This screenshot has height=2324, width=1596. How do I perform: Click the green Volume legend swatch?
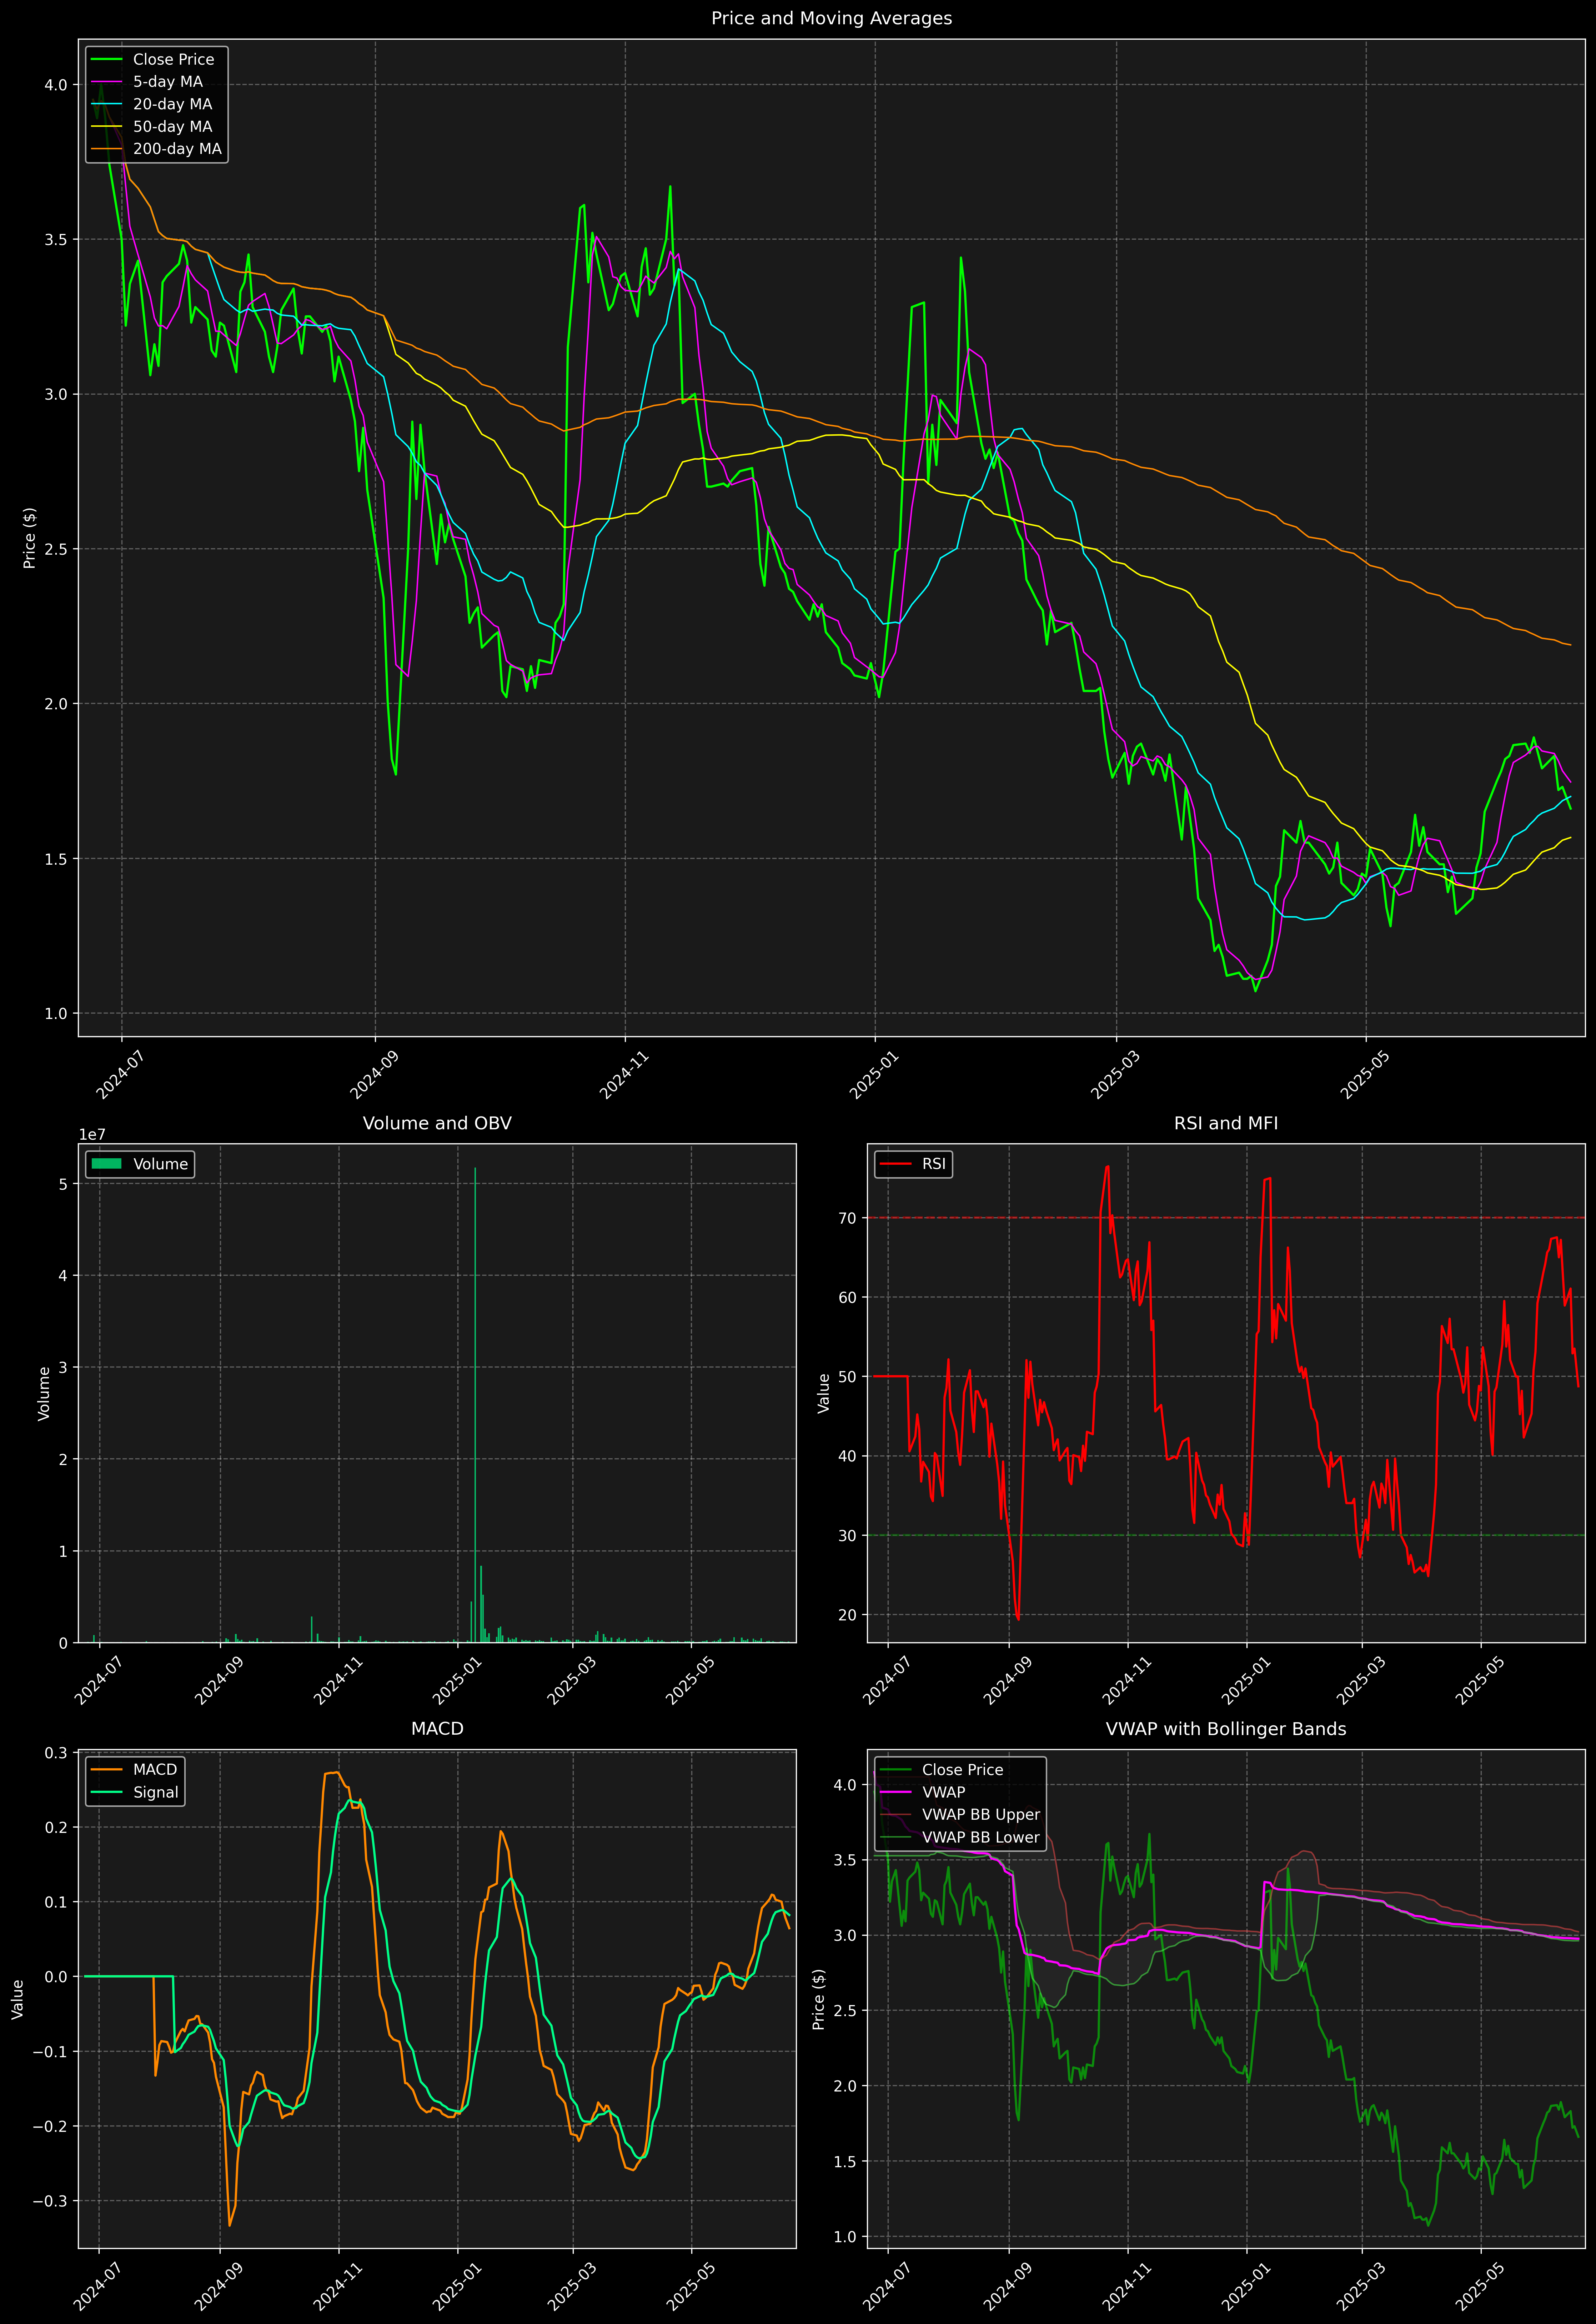106,1164
